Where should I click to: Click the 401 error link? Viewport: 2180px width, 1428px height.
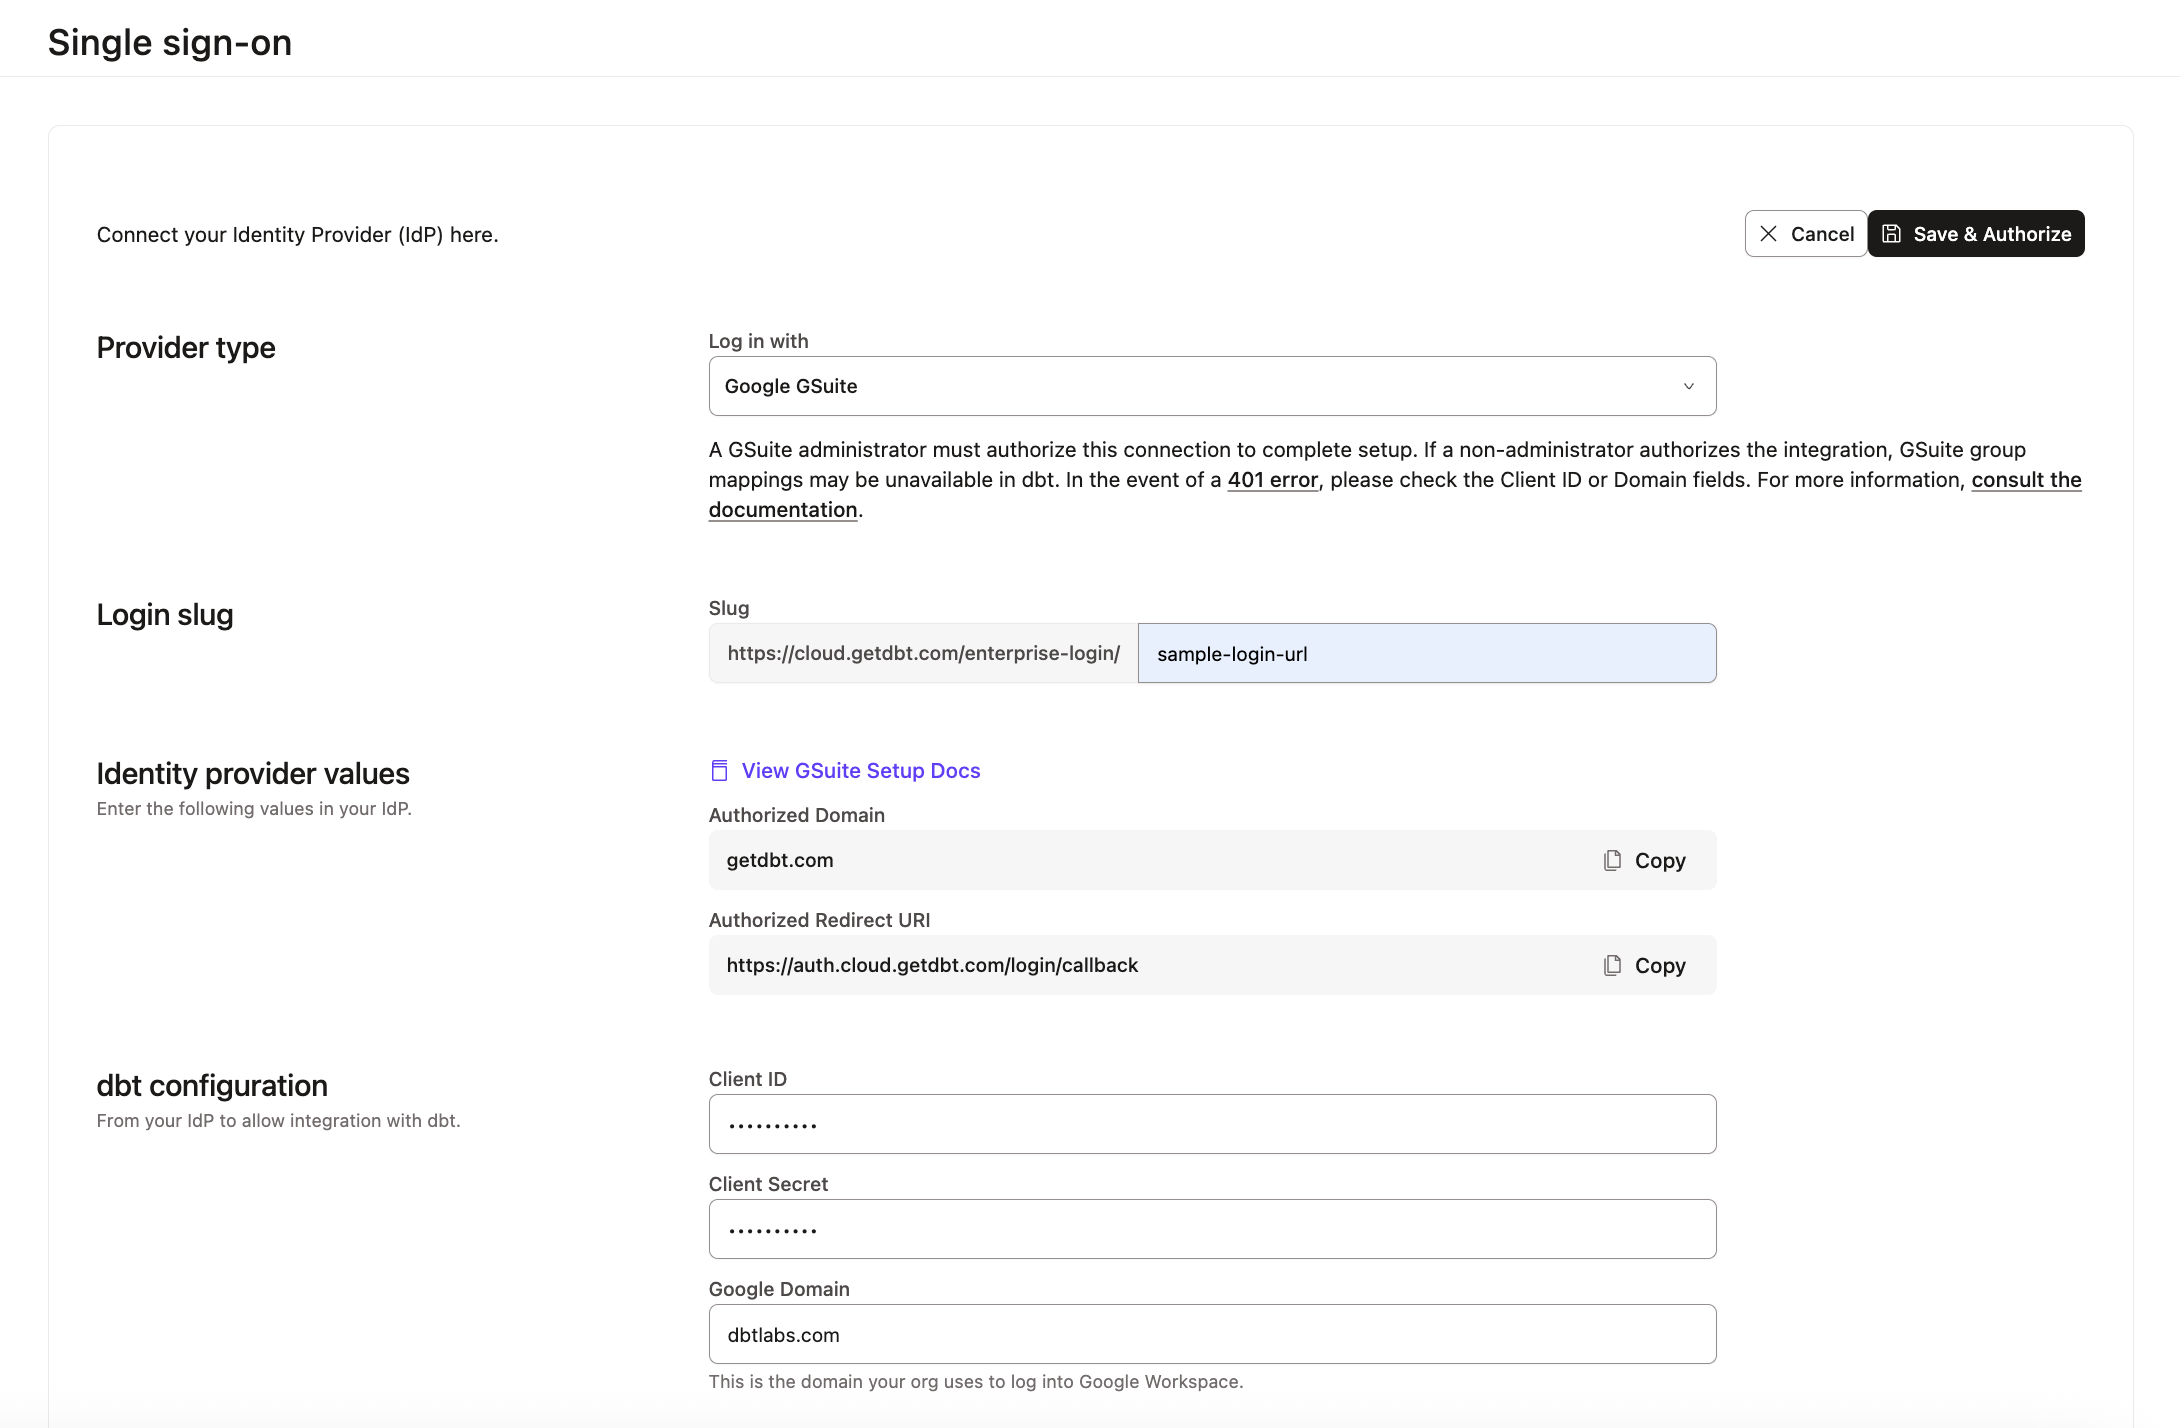click(x=1272, y=479)
